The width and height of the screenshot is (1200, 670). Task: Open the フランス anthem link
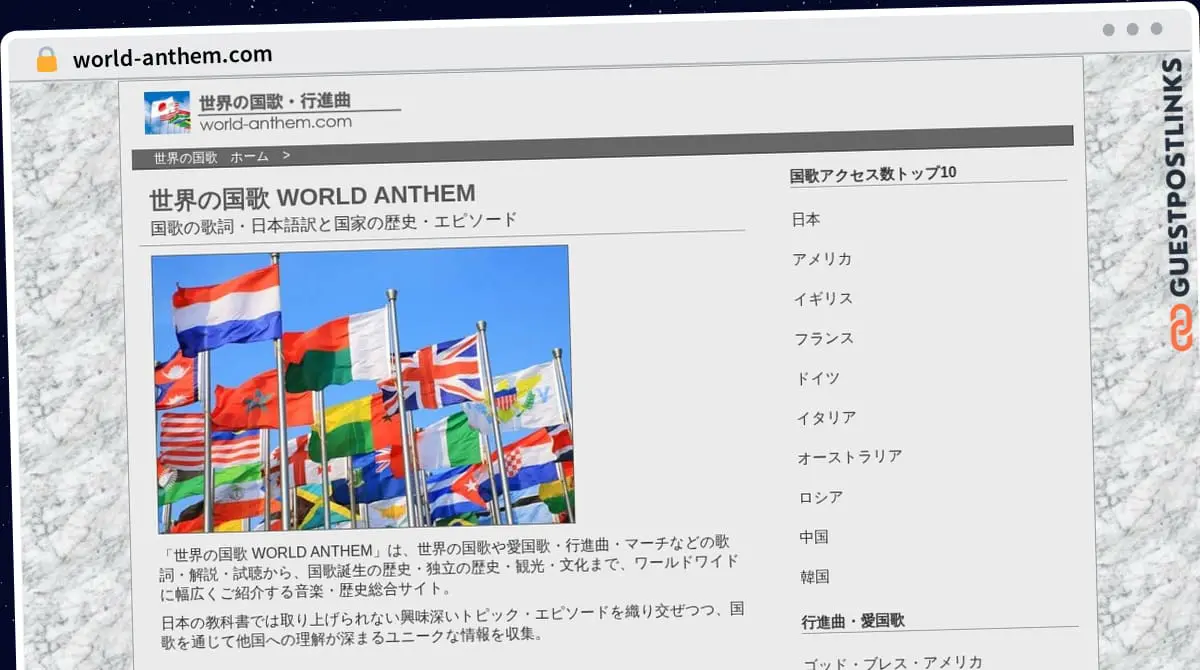(824, 338)
